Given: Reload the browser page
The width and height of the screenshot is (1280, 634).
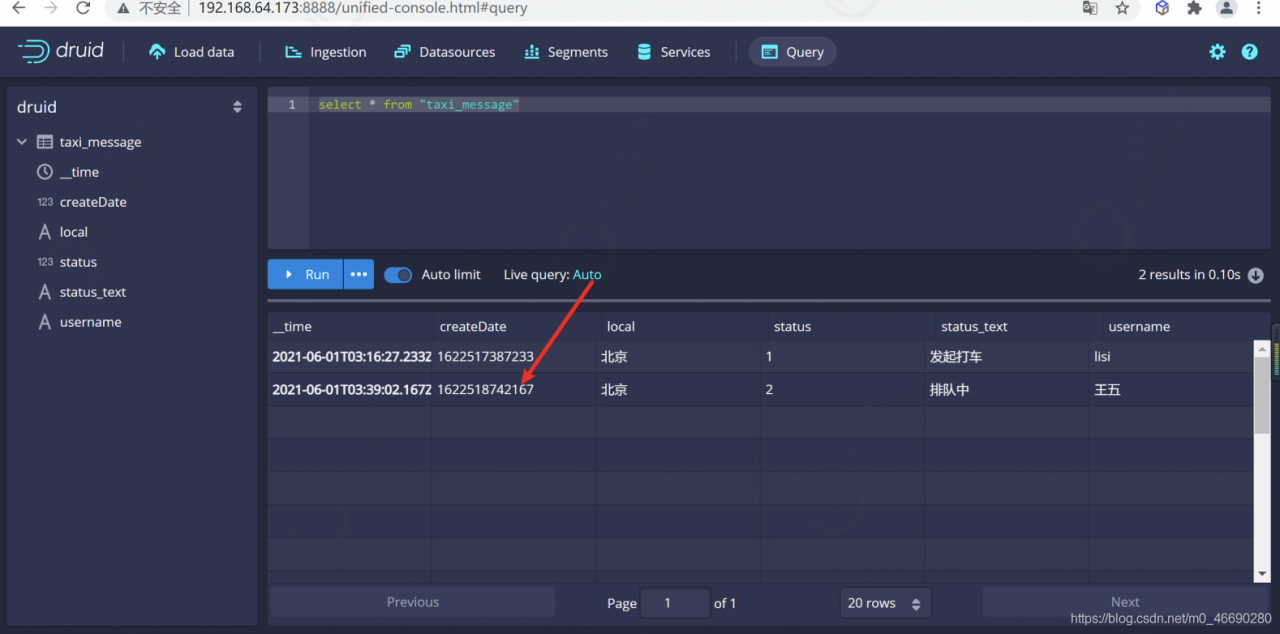Looking at the screenshot, I should [84, 8].
